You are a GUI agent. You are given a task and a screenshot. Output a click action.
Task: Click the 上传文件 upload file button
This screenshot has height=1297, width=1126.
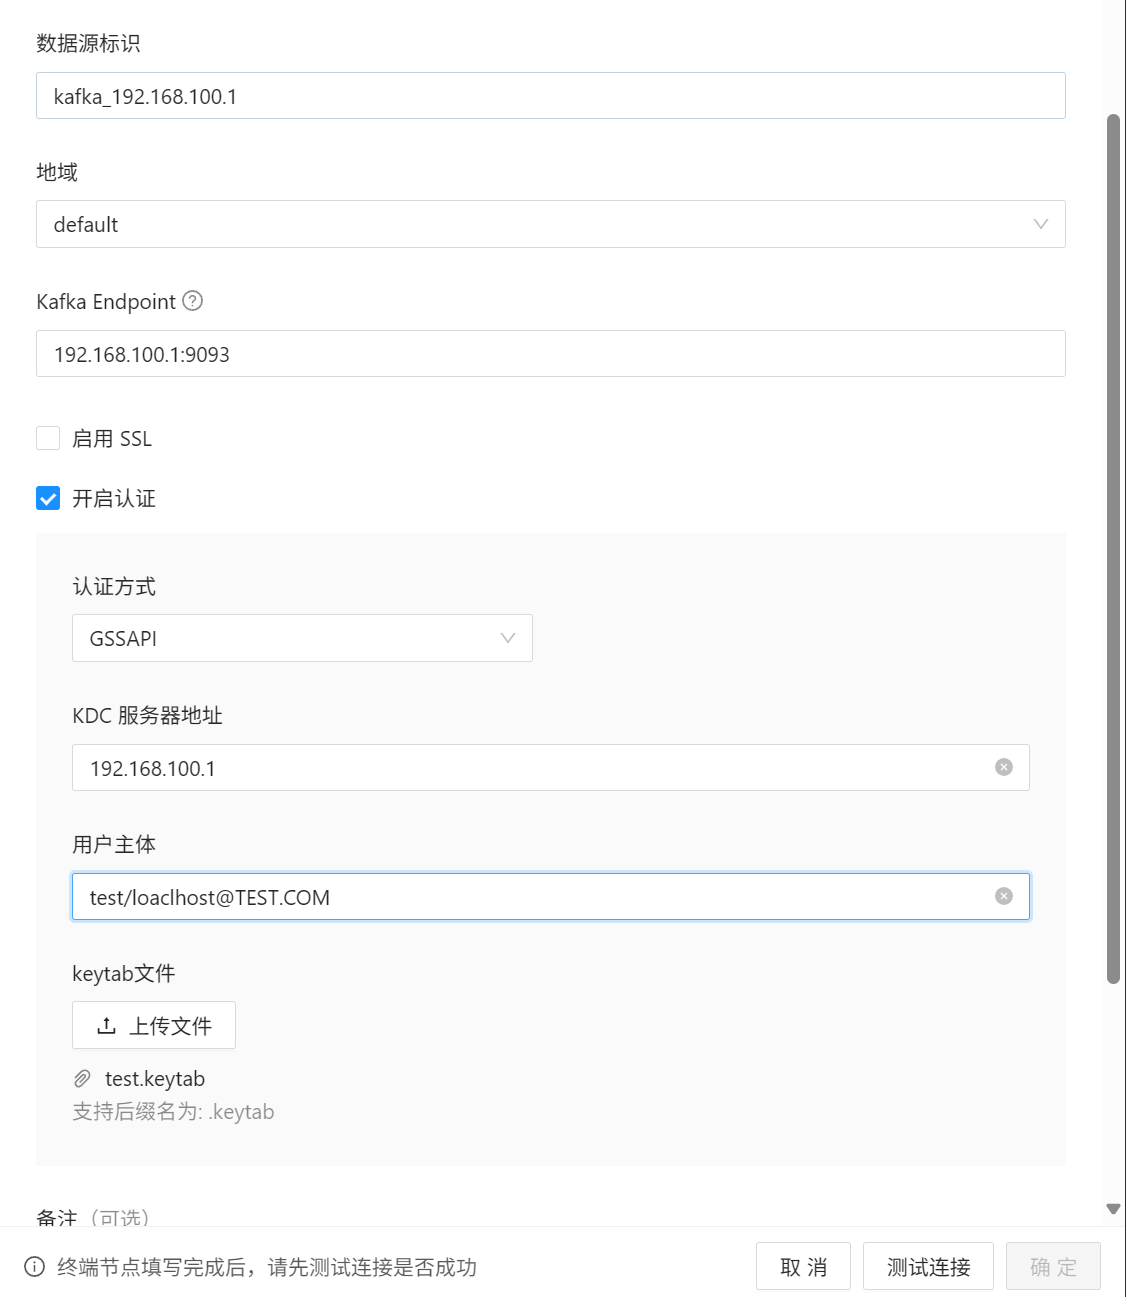click(x=154, y=1025)
